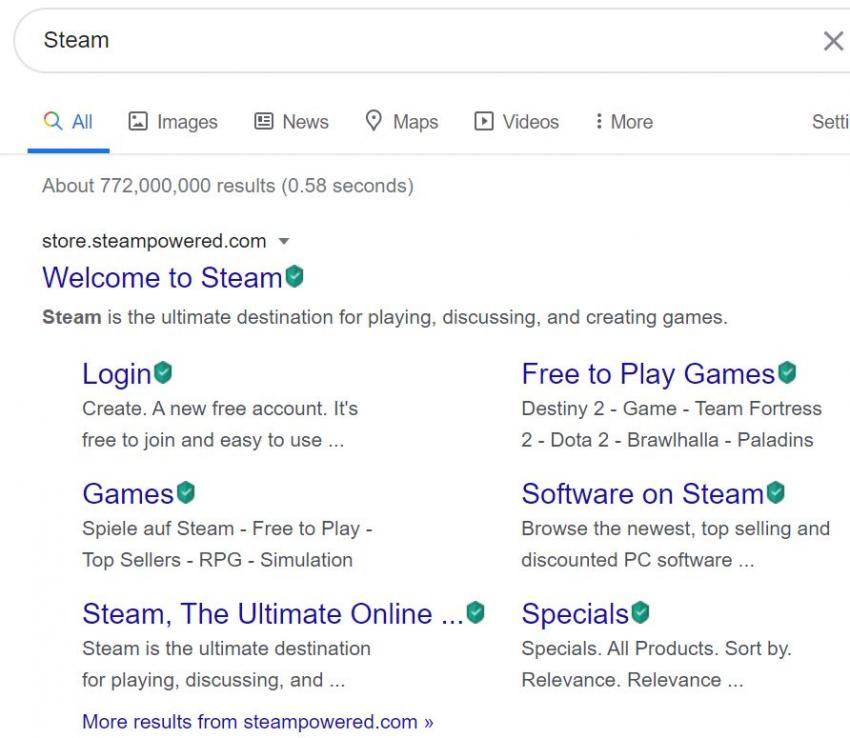Click the green shield badge next to Login
Screen dimensions: 850x738
click(x=163, y=373)
